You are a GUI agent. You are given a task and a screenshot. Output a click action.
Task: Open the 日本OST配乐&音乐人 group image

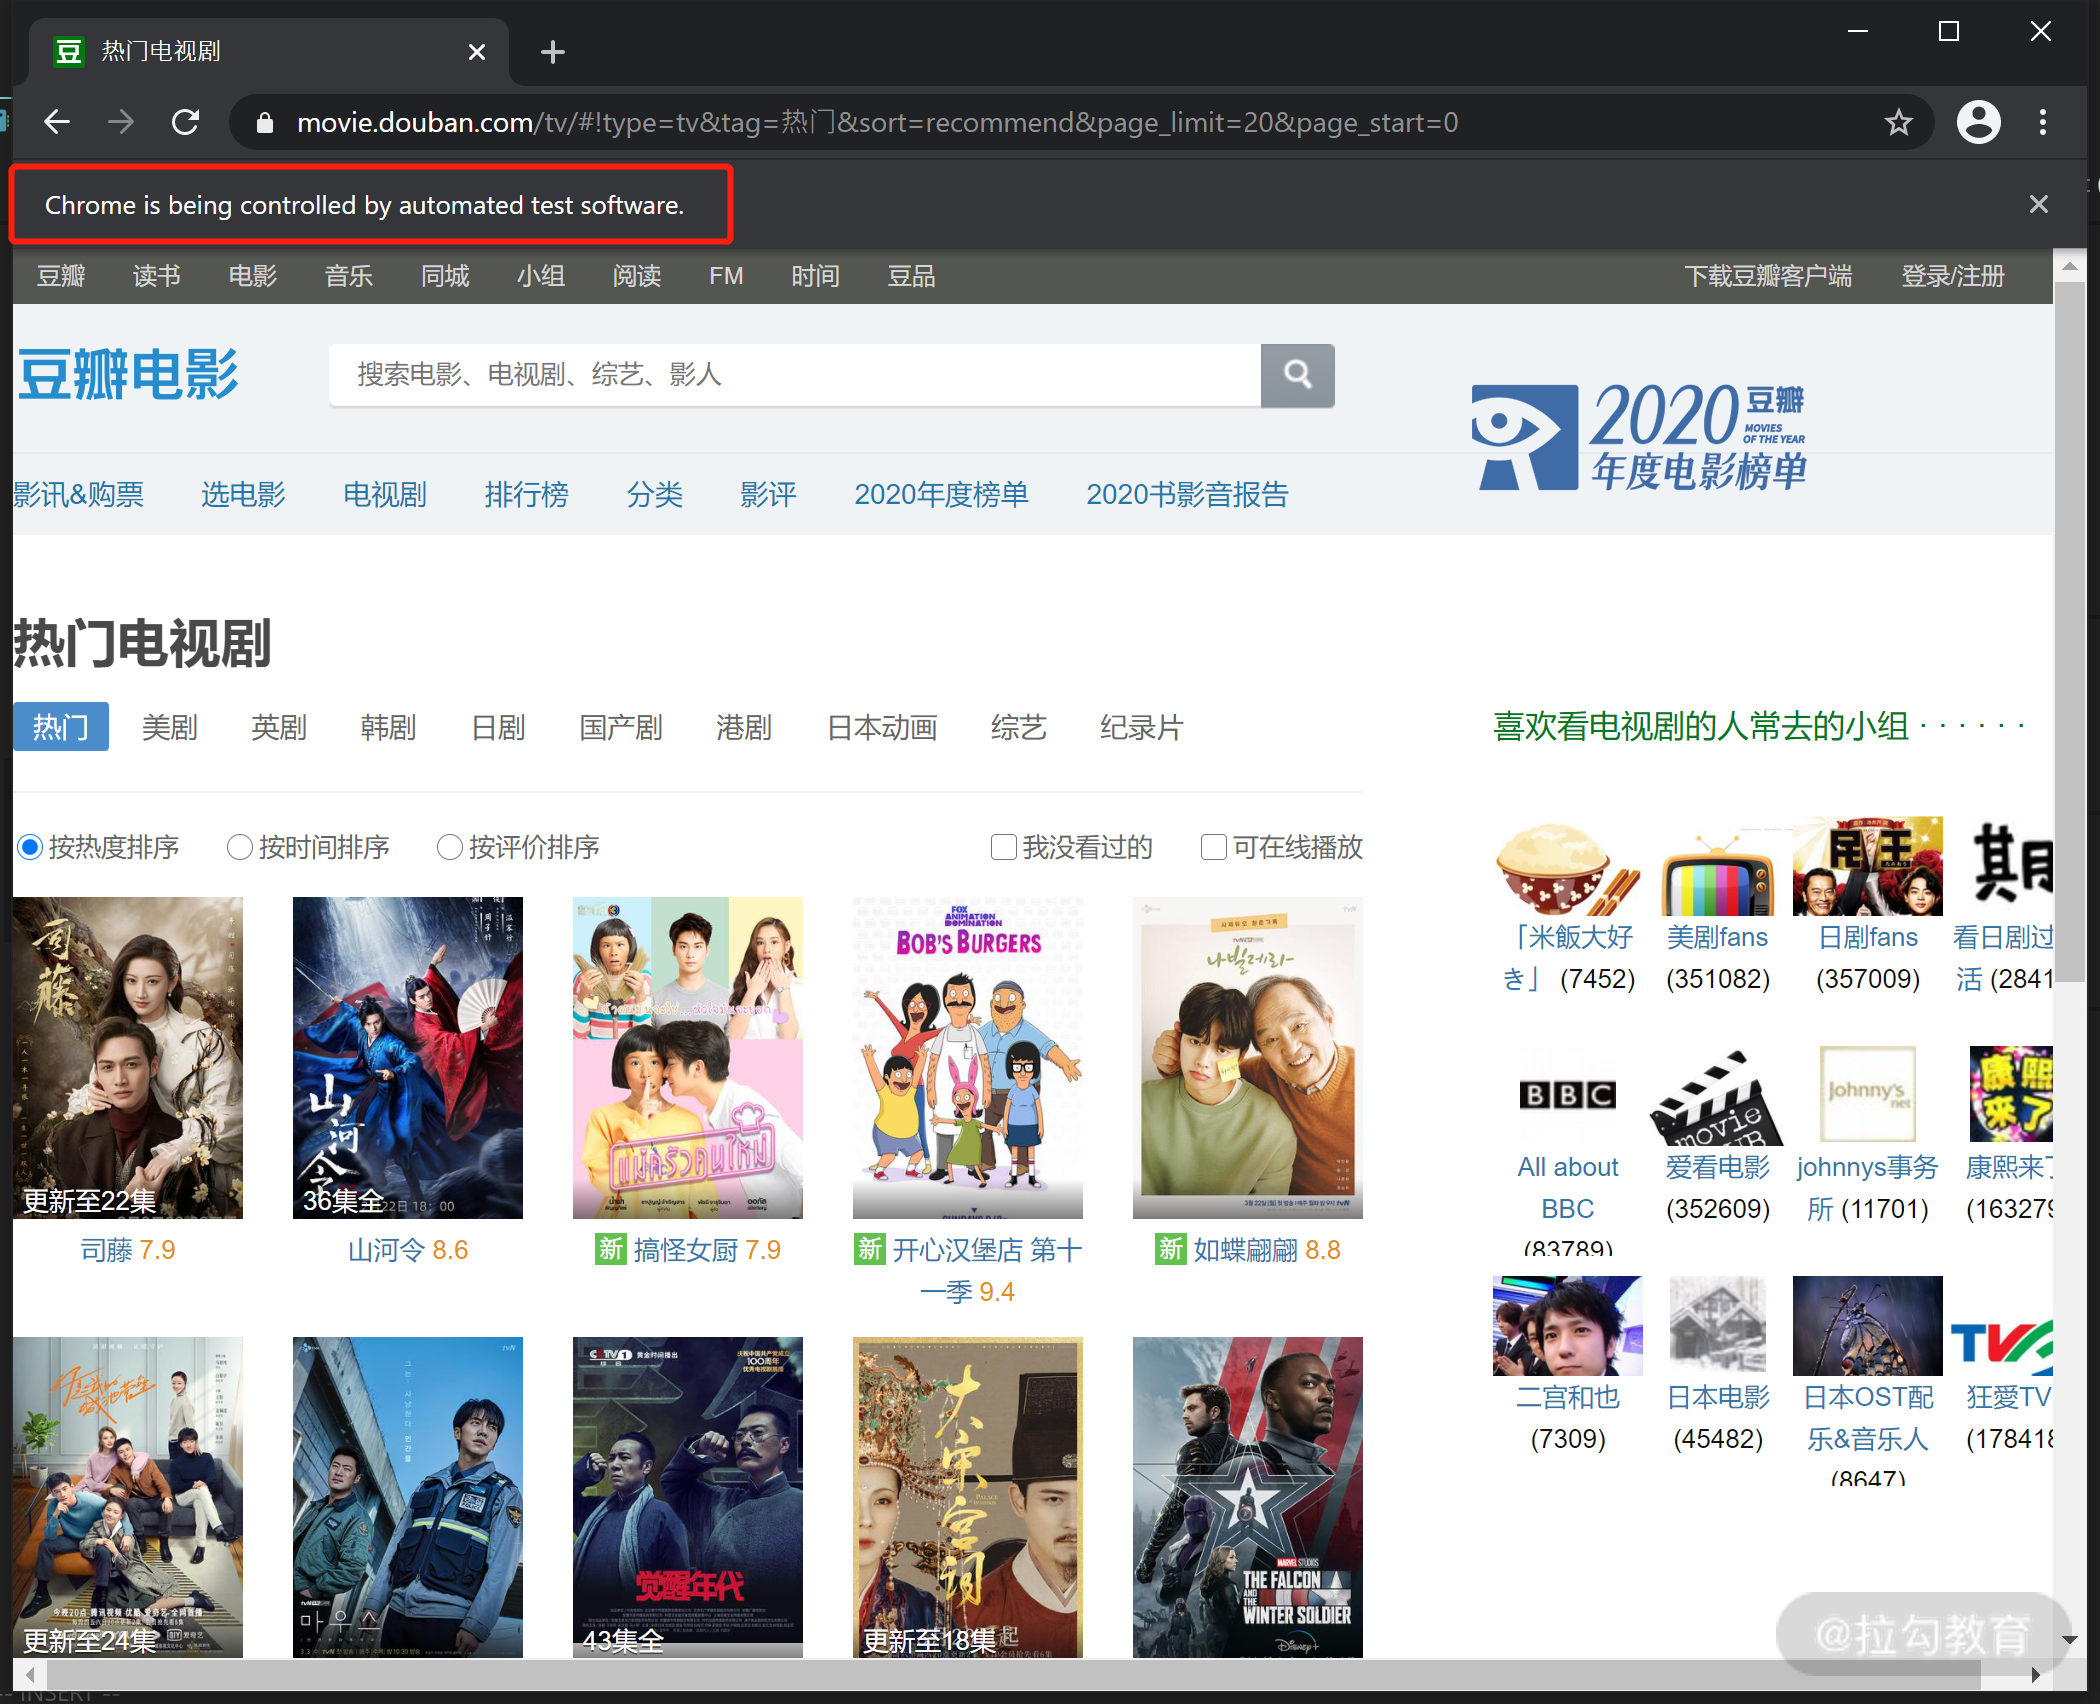1868,1326
